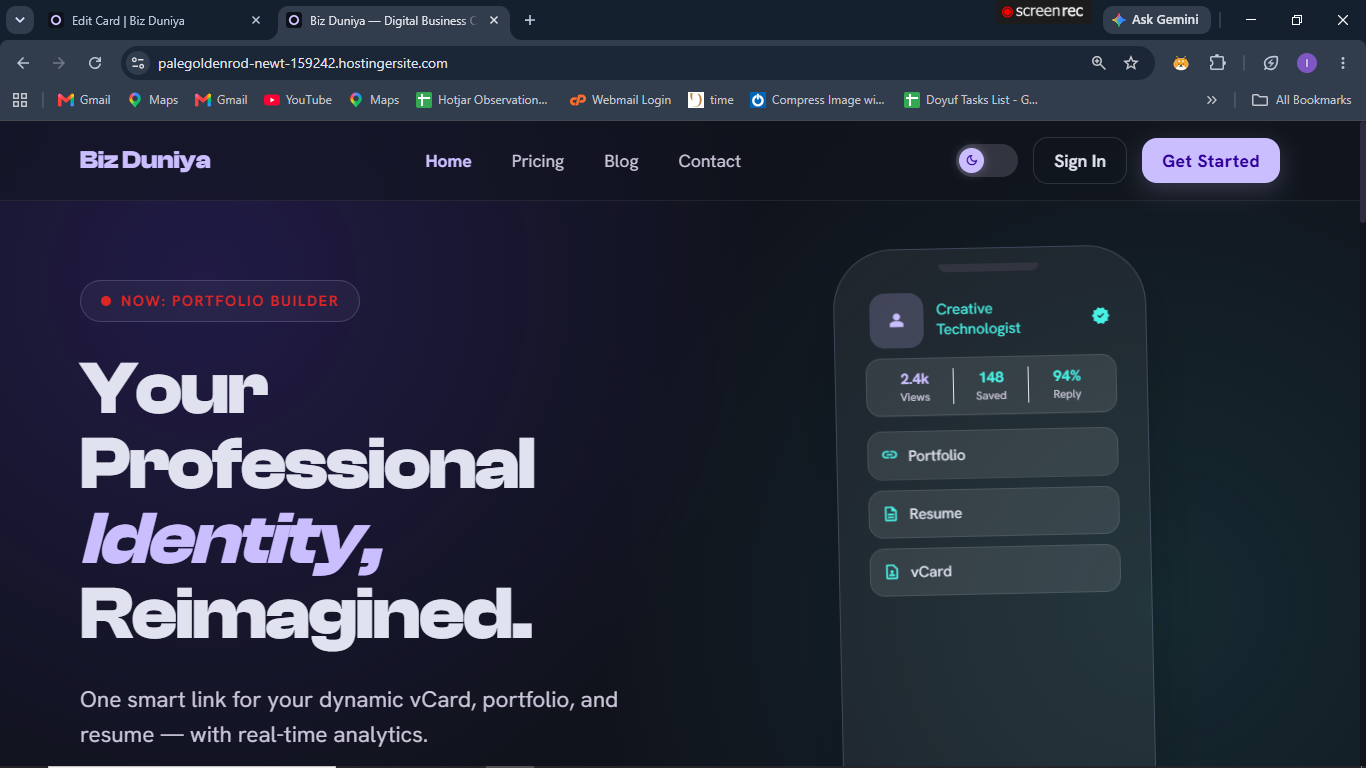Close the Biz Duniya Digital Business tab
1366x768 pixels.
click(x=494, y=20)
